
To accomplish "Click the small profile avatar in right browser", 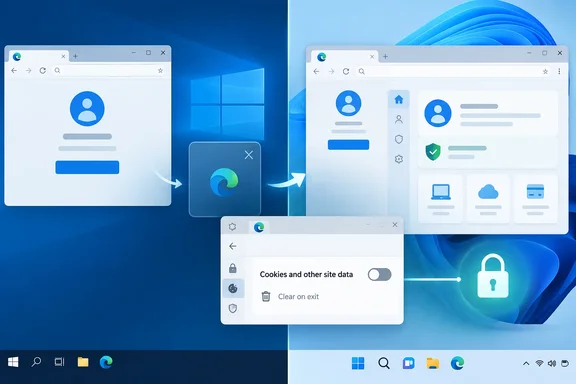I will [x=348, y=103].
